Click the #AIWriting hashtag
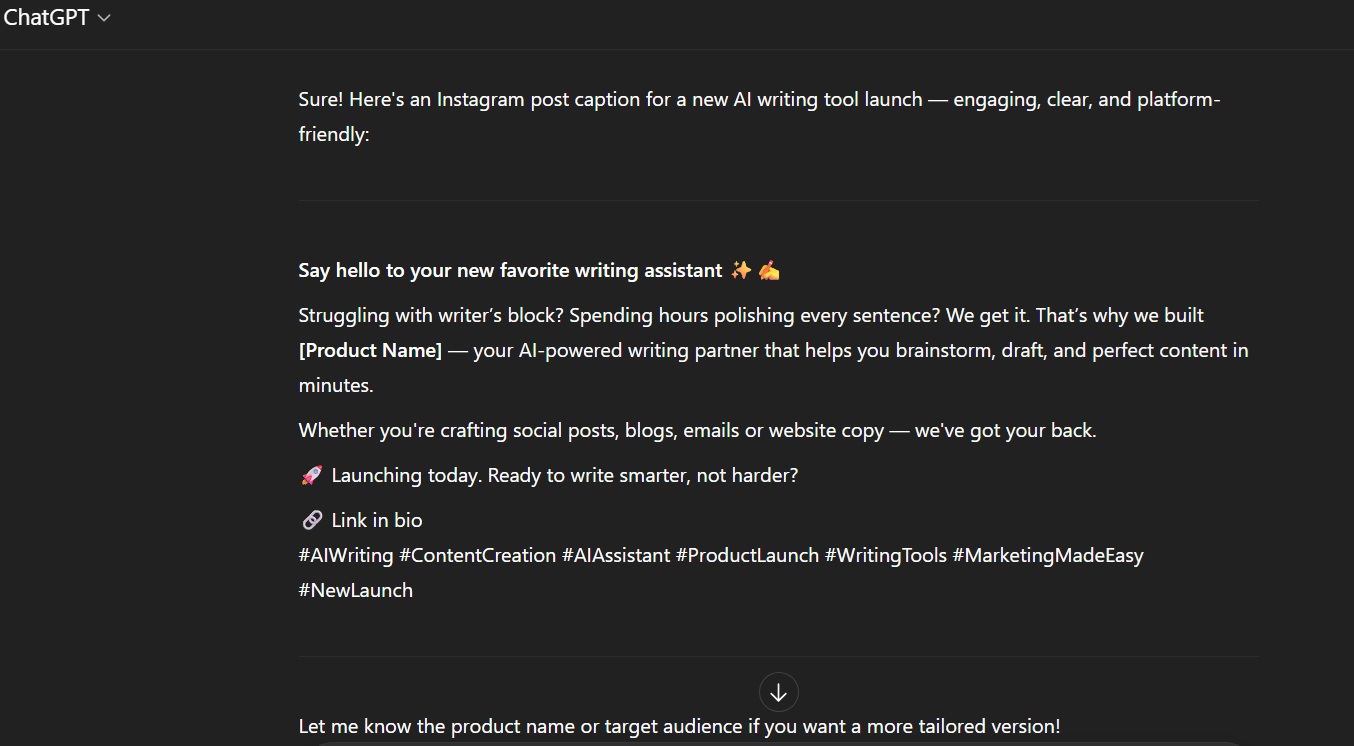The height and width of the screenshot is (746, 1354). coord(346,555)
